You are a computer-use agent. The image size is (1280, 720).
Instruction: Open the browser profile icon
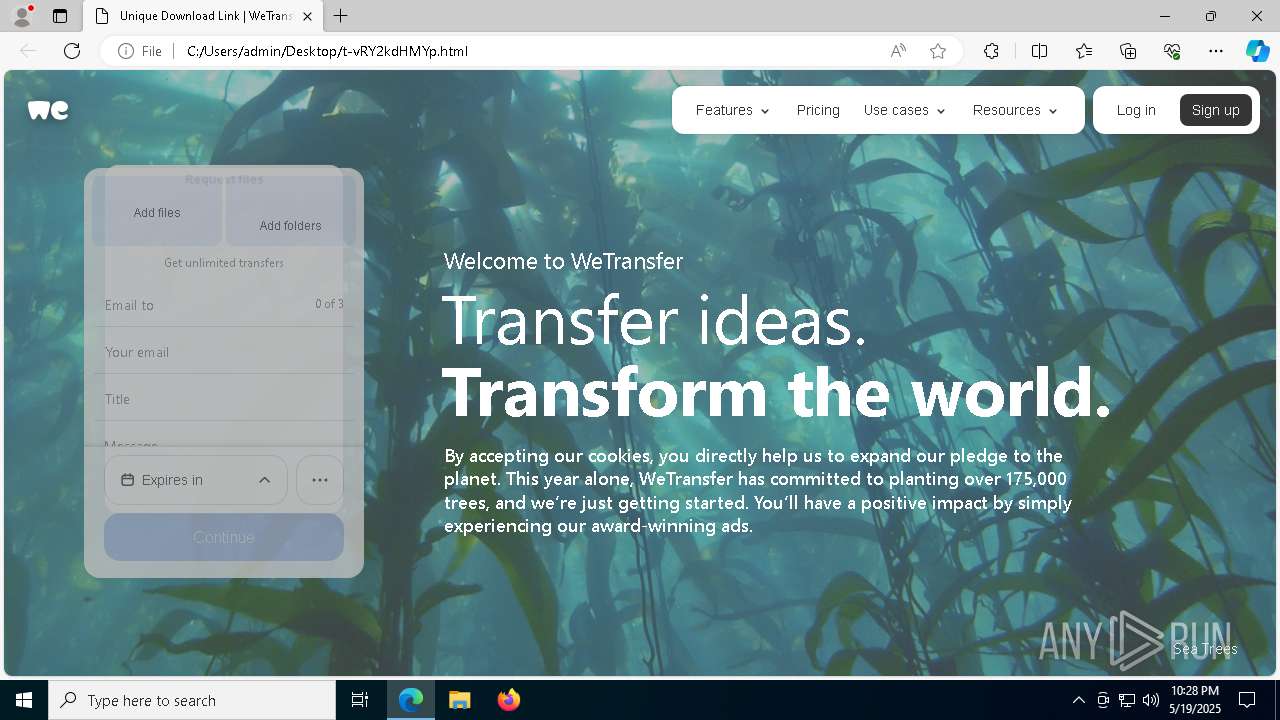click(22, 16)
